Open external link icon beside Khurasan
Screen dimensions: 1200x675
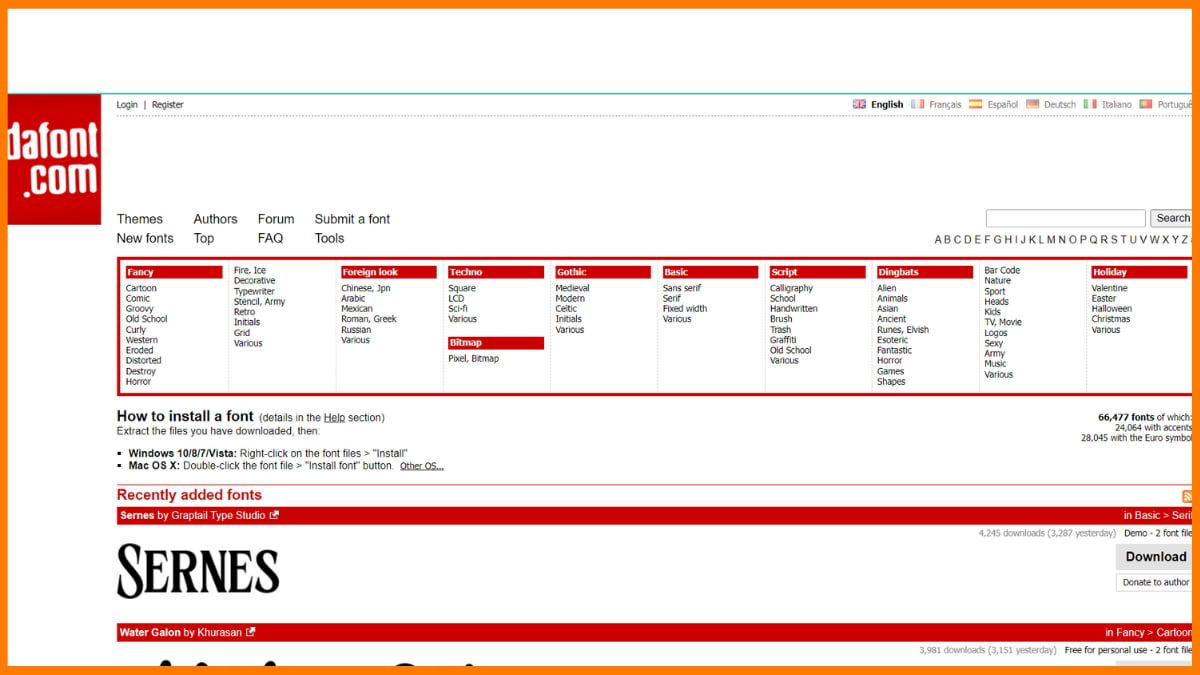click(251, 632)
